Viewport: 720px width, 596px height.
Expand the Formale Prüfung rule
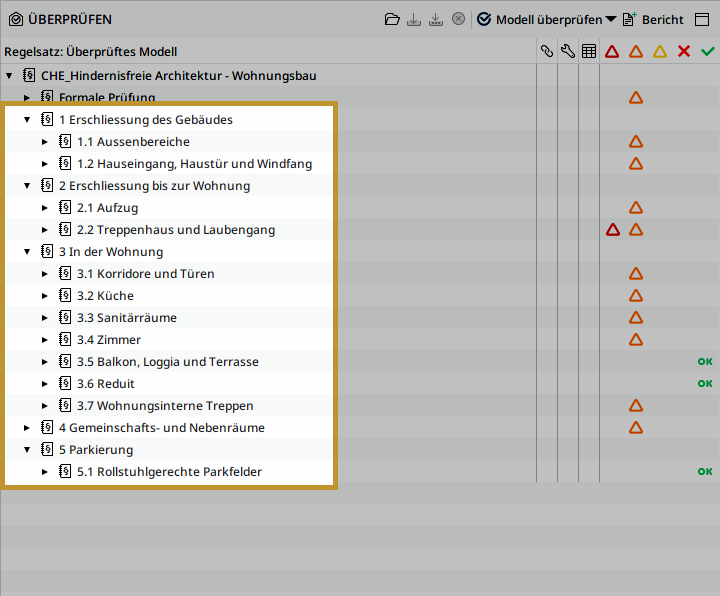(x=27, y=98)
